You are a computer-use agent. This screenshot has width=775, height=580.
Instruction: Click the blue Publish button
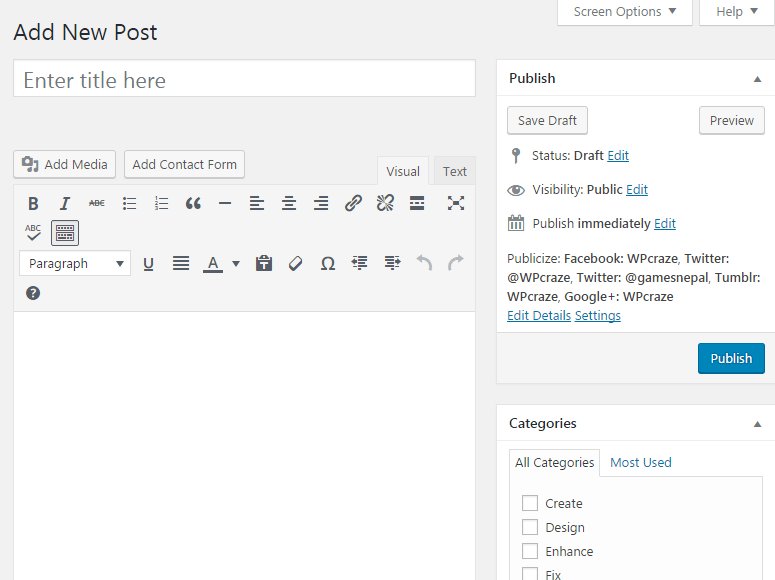732,358
